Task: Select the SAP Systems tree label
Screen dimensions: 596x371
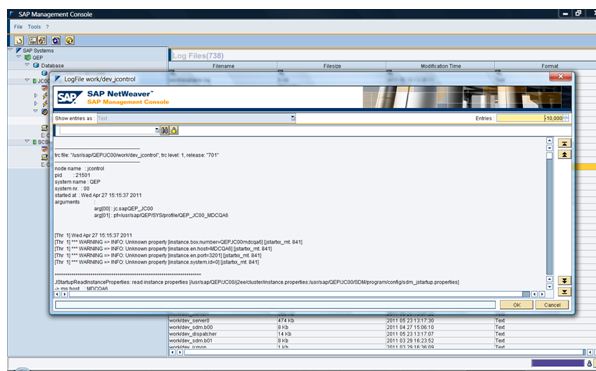Action: pos(38,51)
